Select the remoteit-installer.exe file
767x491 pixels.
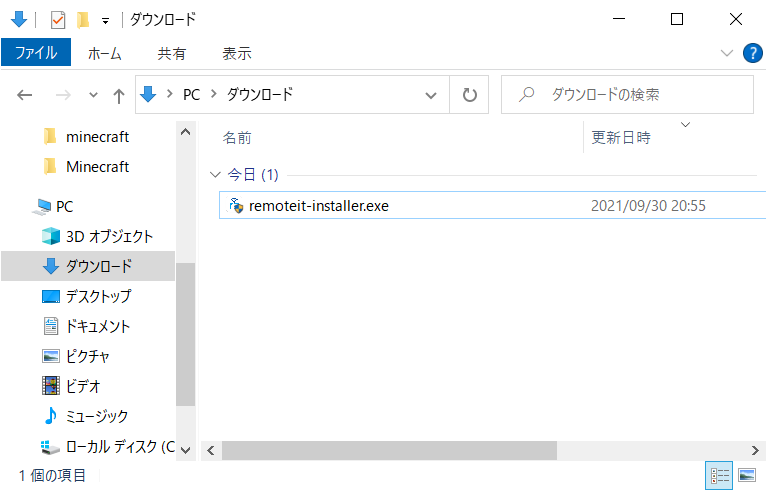(493, 205)
